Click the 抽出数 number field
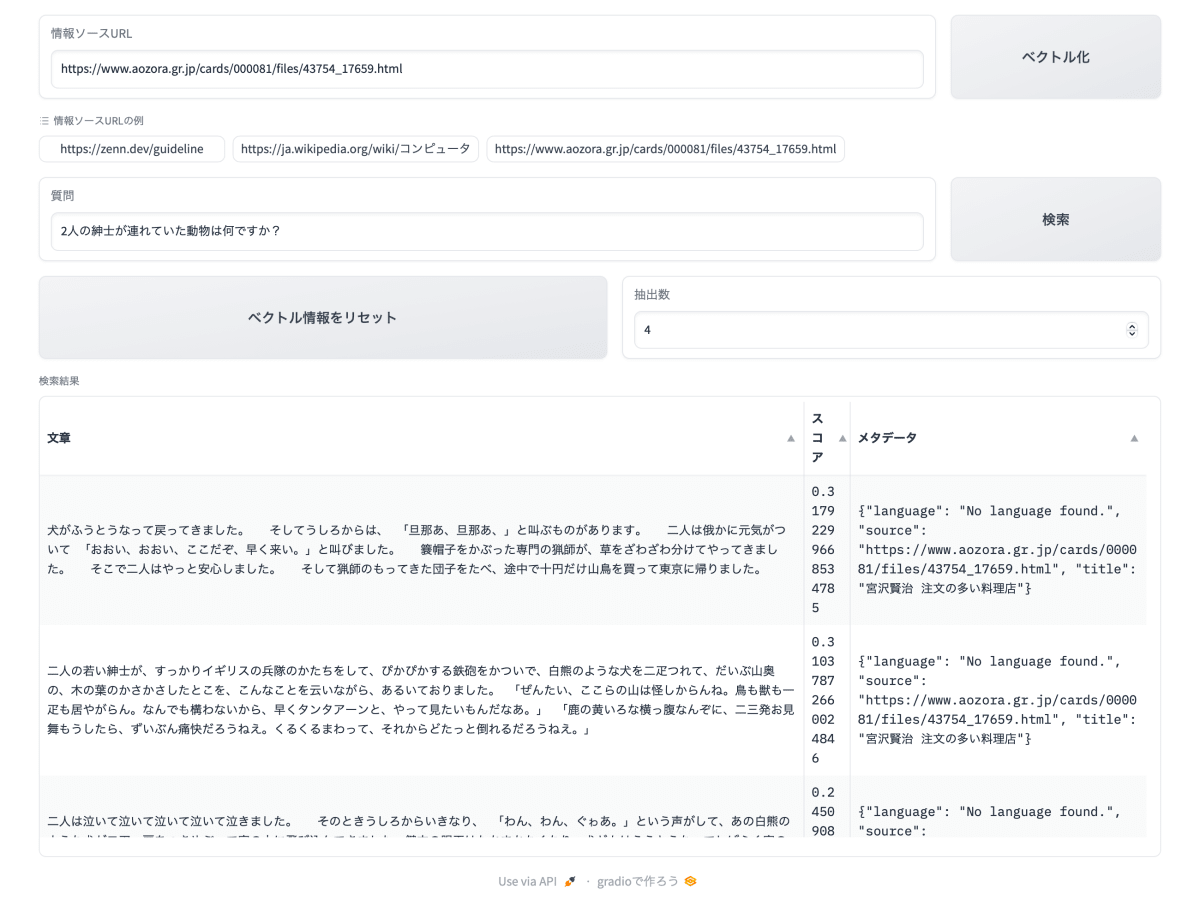This screenshot has height=906, width=1200. tap(891, 329)
